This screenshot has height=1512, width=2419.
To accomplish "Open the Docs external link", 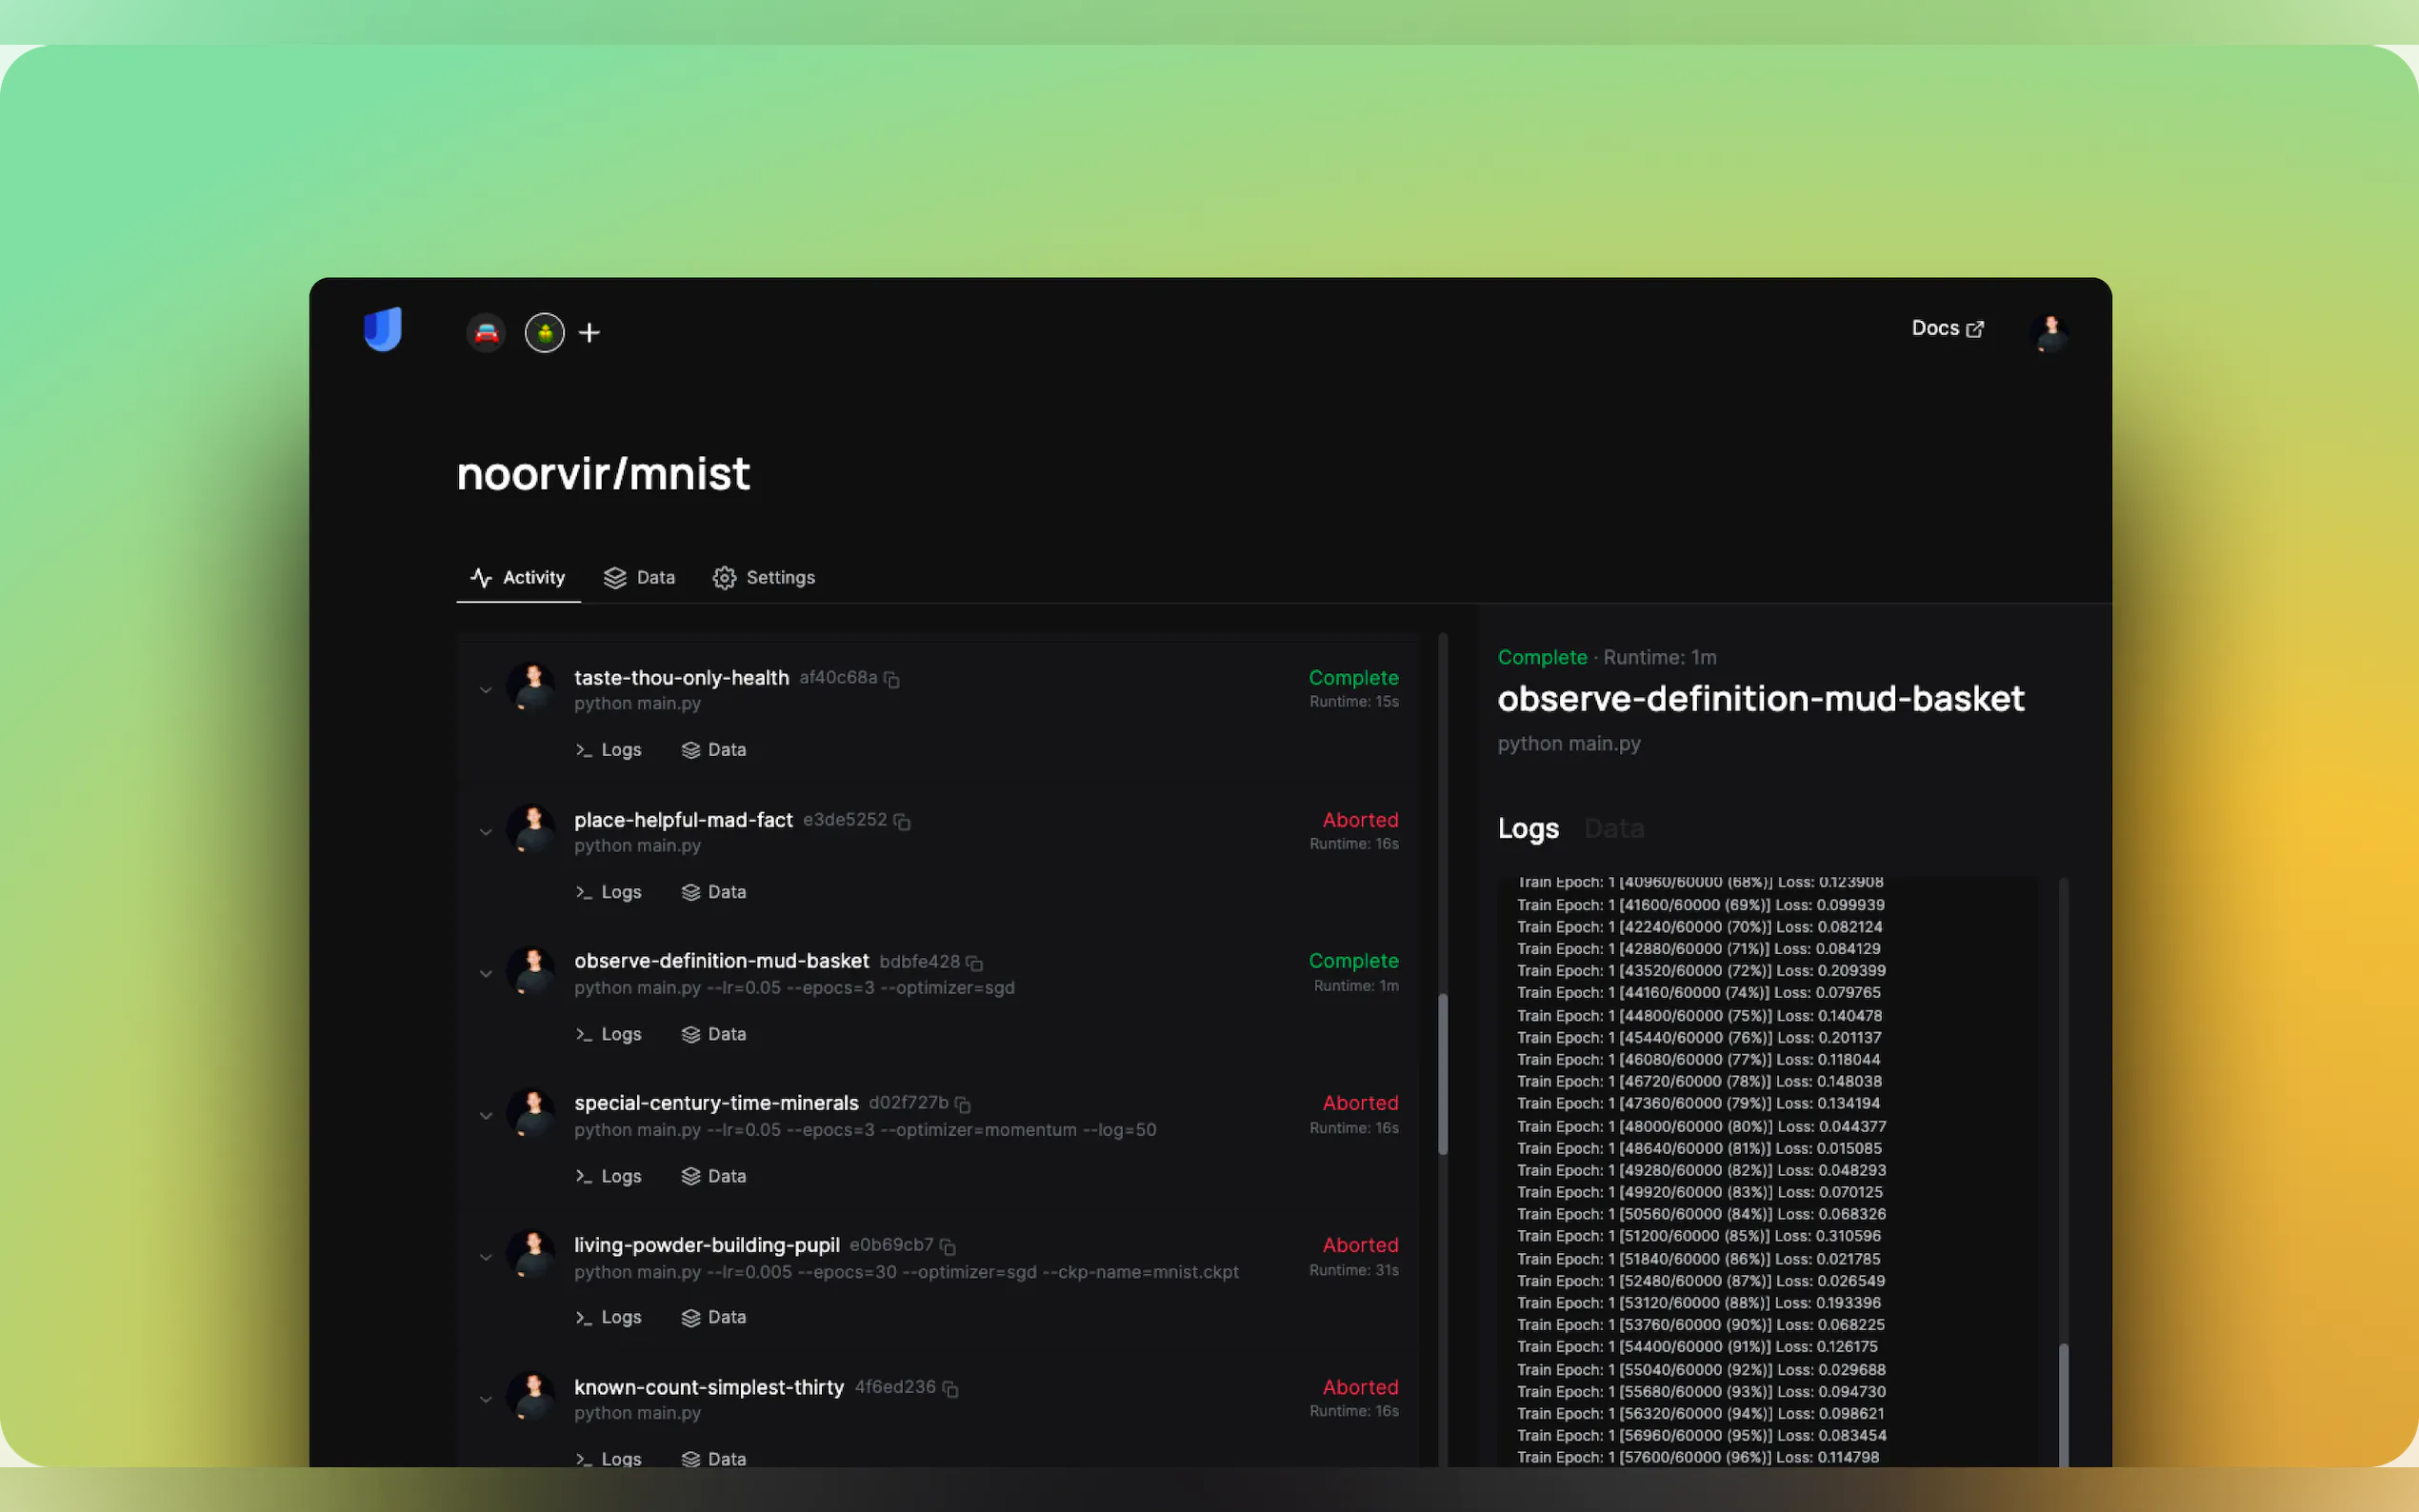I will coord(1946,329).
